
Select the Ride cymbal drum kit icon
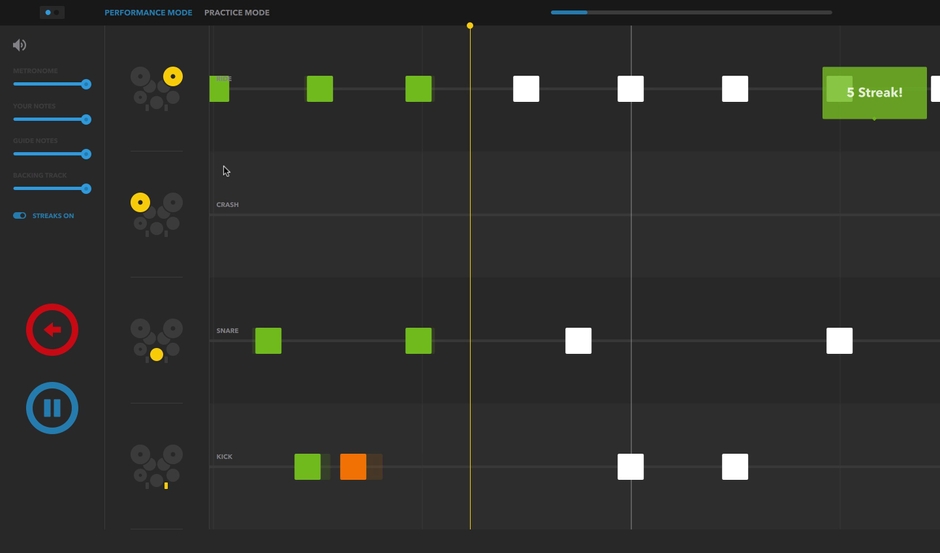[157, 88]
